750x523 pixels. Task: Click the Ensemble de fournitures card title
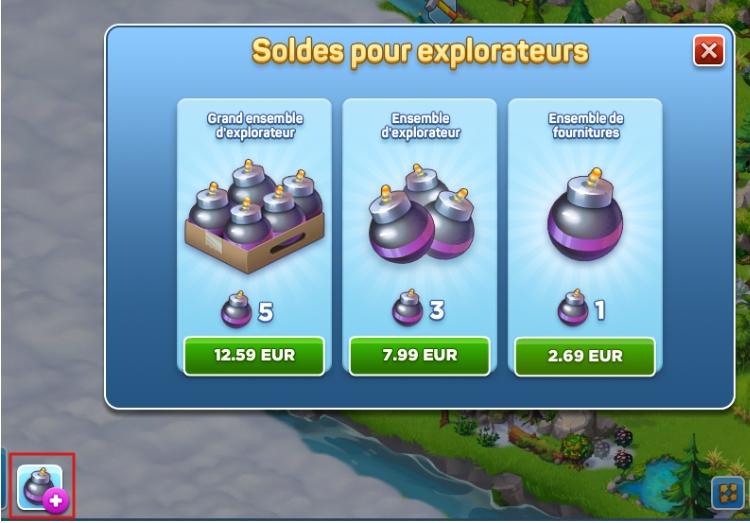(x=586, y=125)
